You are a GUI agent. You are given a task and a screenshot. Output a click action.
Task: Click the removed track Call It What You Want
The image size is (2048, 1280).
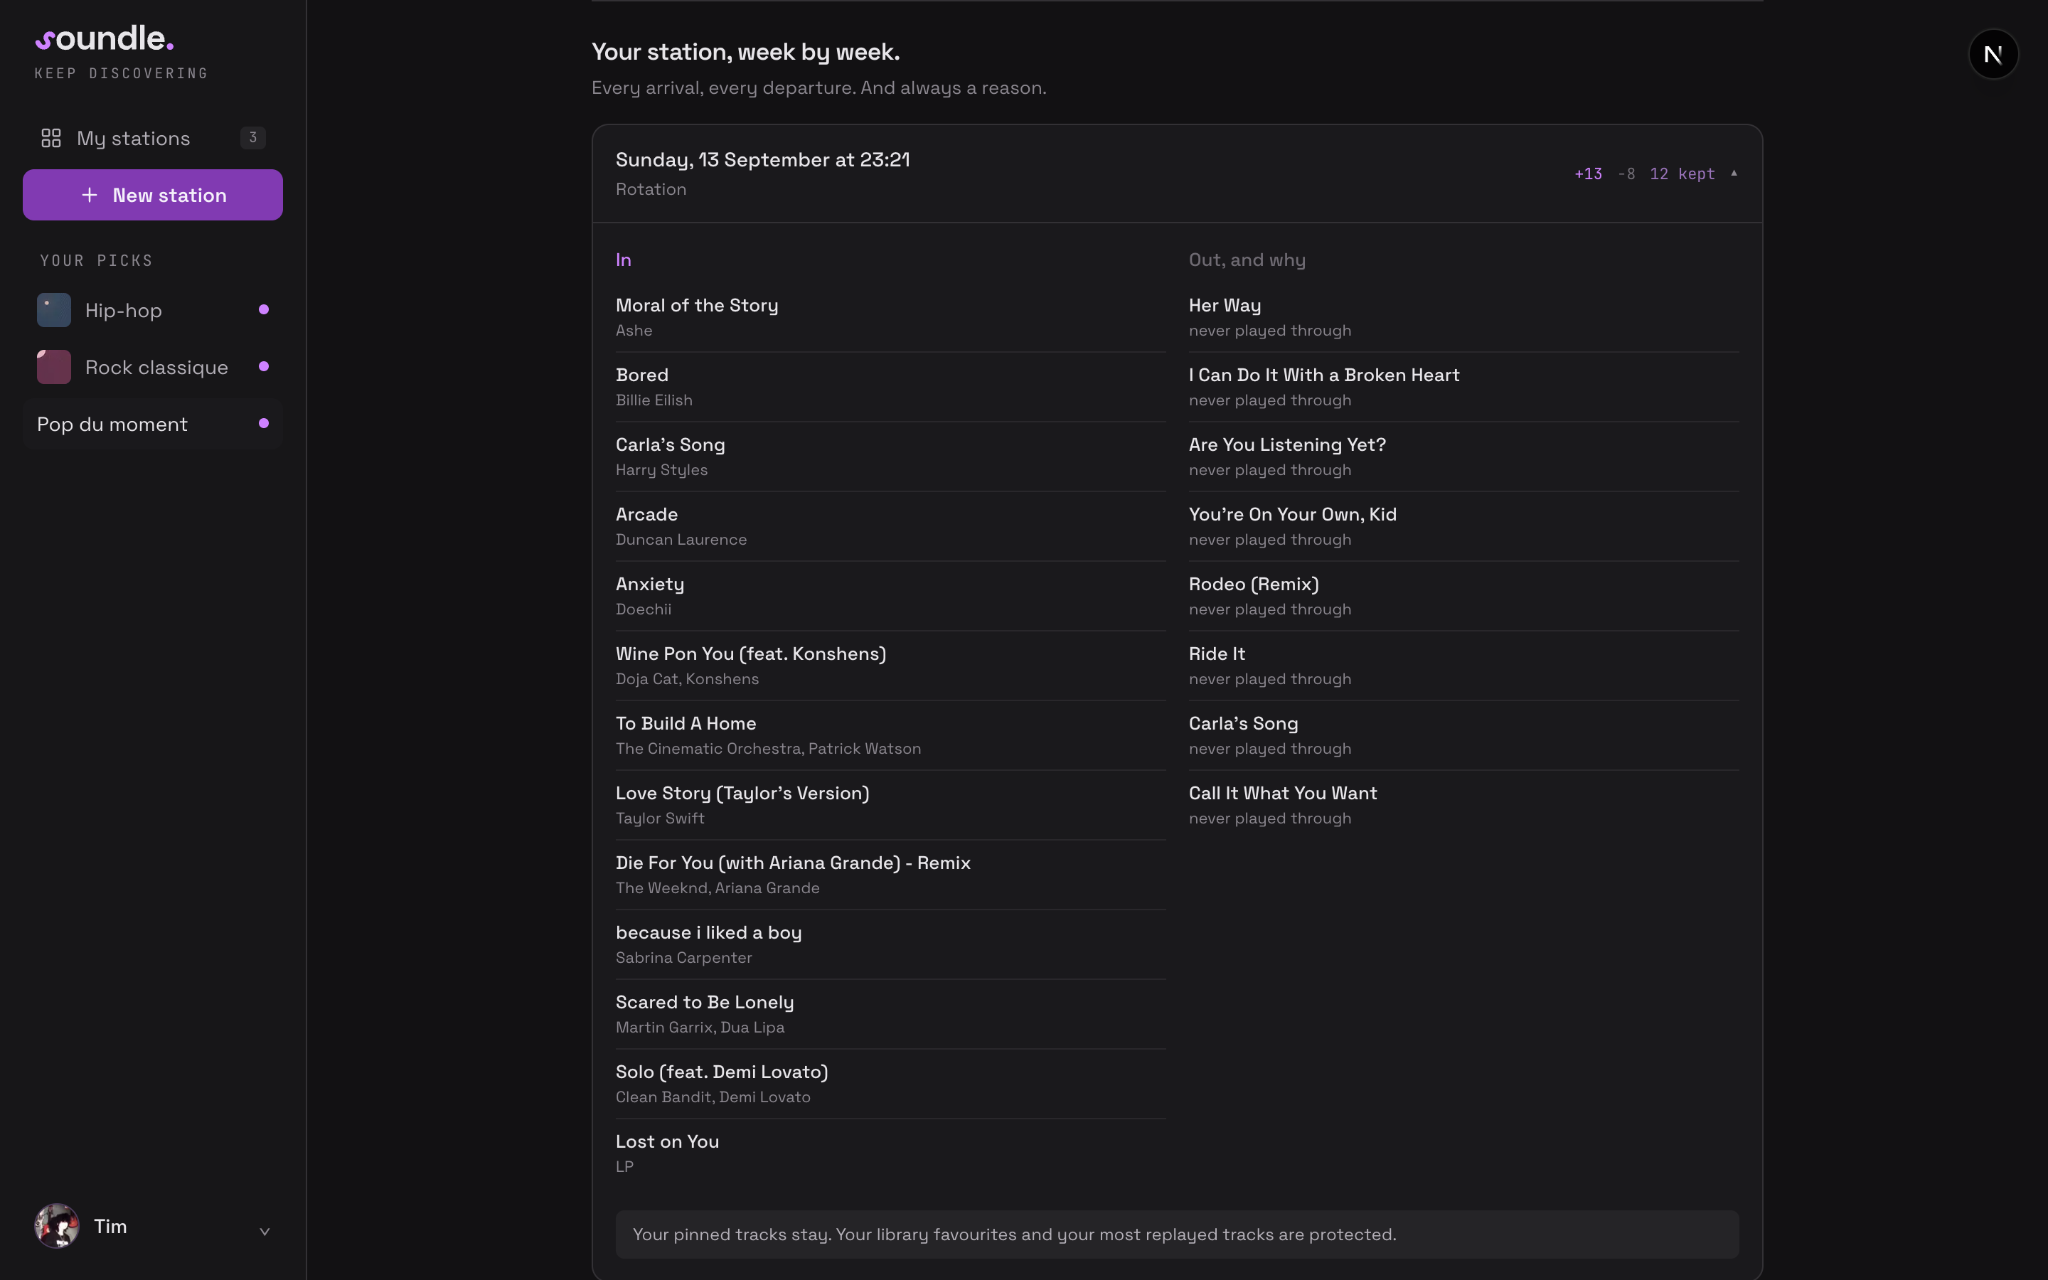[1283, 793]
